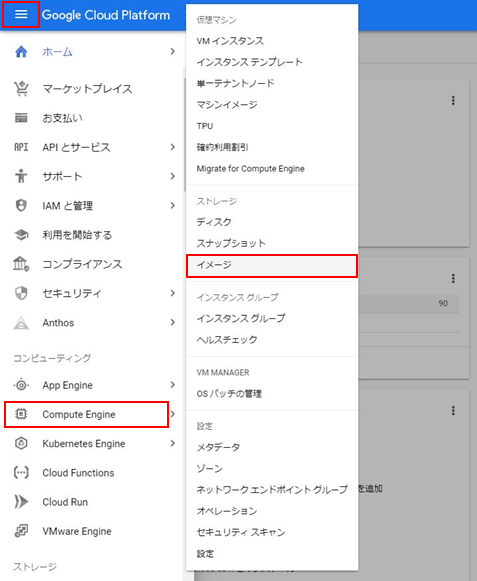Select TPU in the submenu
Image resolution: width=477 pixels, height=581 pixels.
272,126
